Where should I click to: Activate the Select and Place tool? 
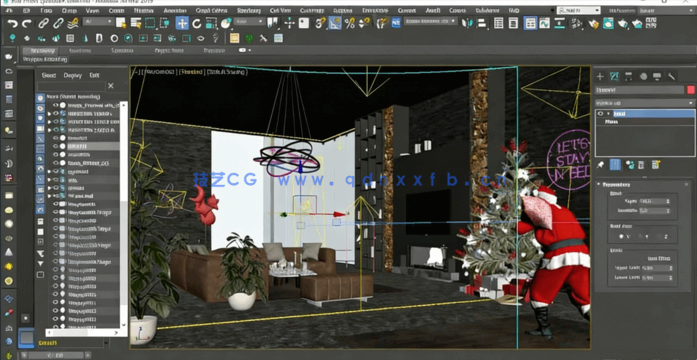tap(226, 23)
